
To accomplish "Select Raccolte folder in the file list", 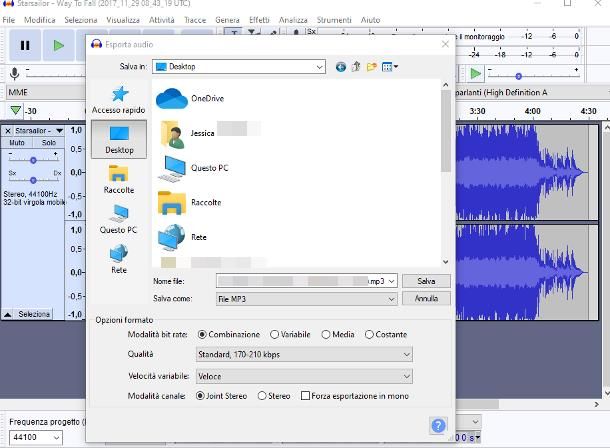I will coord(189,203).
